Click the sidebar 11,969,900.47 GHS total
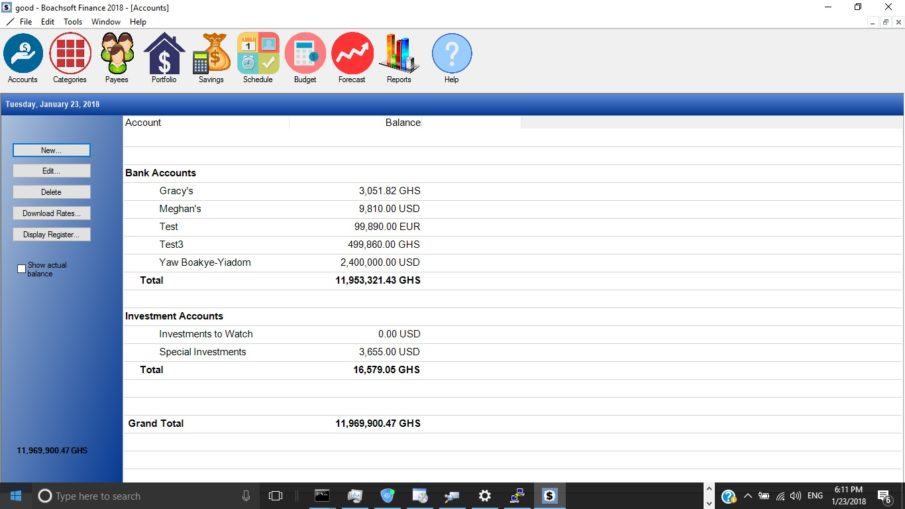Screen dimensions: 905x509 click(52, 451)
